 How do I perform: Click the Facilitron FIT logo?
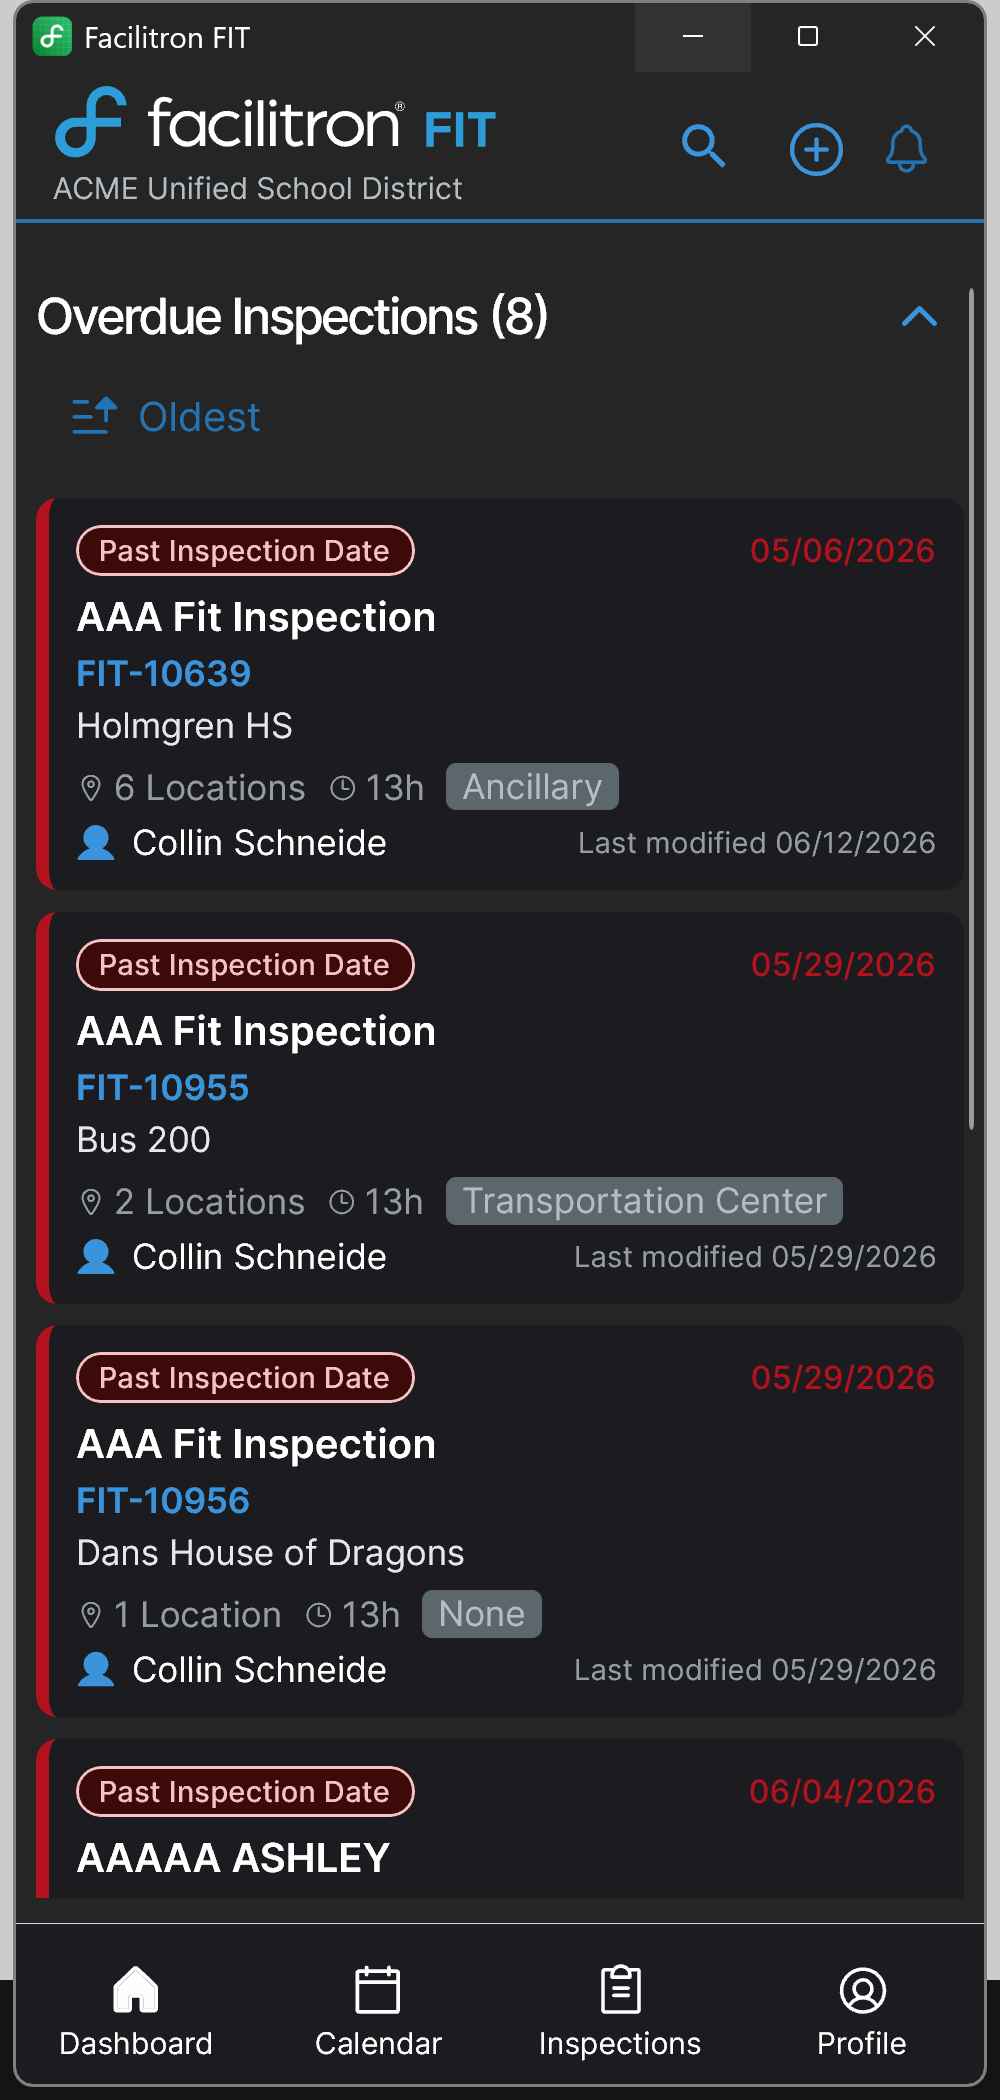(276, 123)
